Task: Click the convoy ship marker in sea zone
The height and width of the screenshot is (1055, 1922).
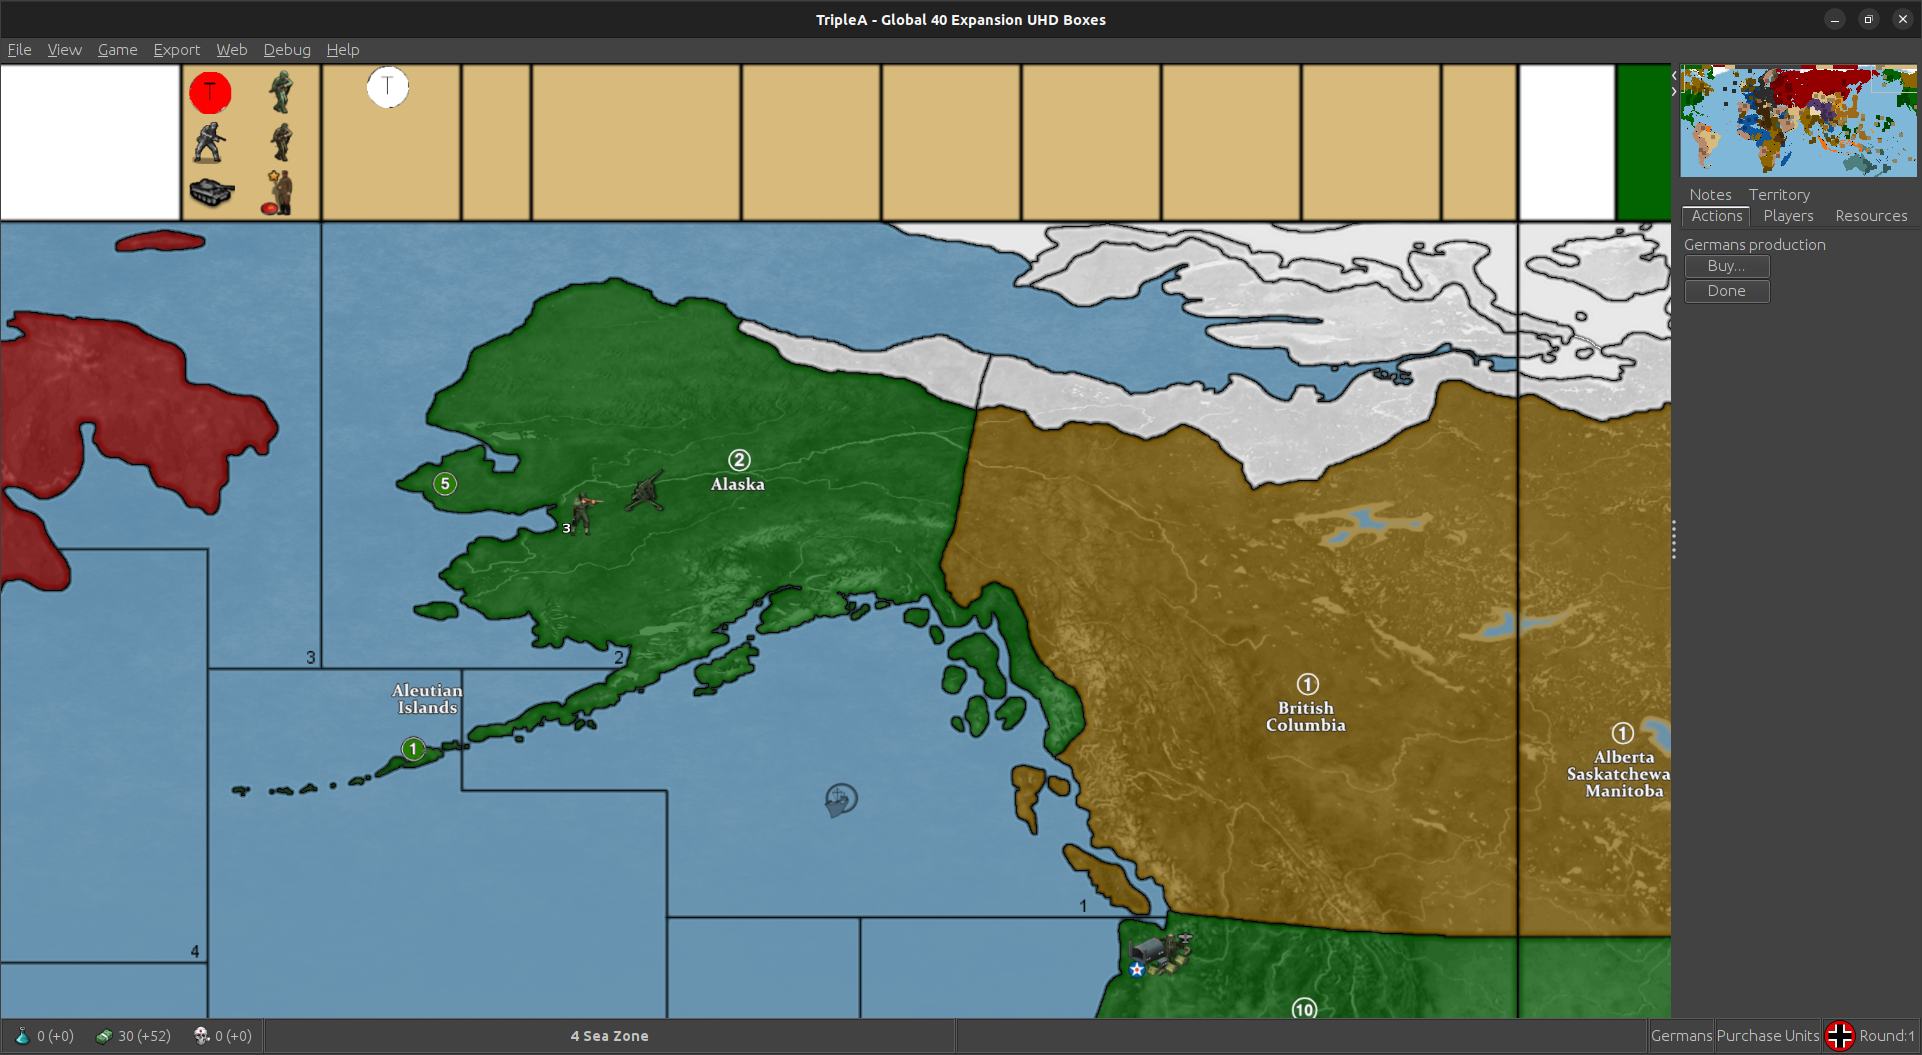Action: 841,800
